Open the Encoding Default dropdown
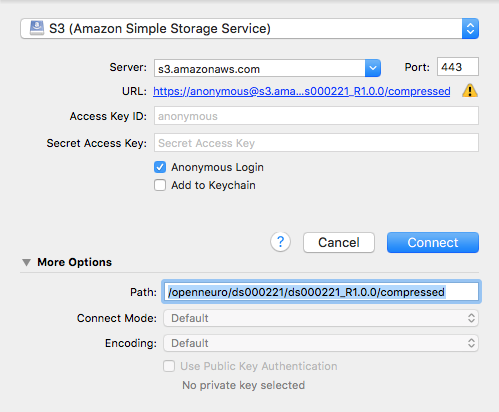Image resolution: width=499 pixels, height=412 pixels. (321, 343)
